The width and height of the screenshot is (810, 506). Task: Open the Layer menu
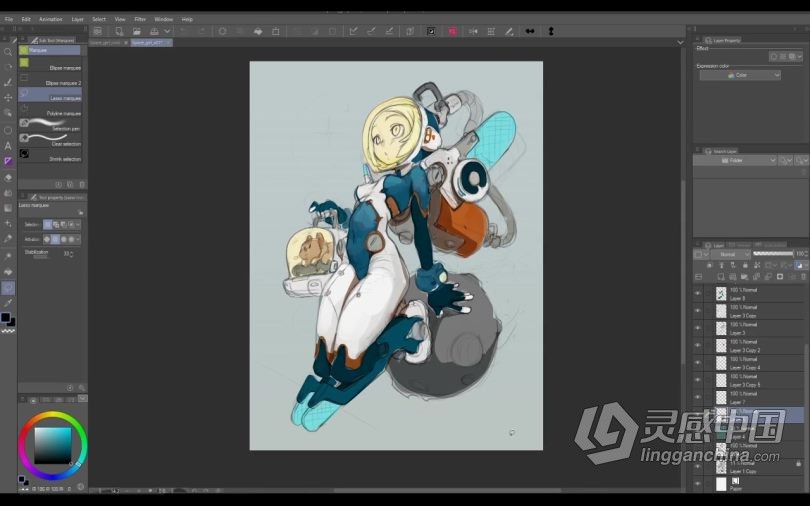[x=77, y=19]
